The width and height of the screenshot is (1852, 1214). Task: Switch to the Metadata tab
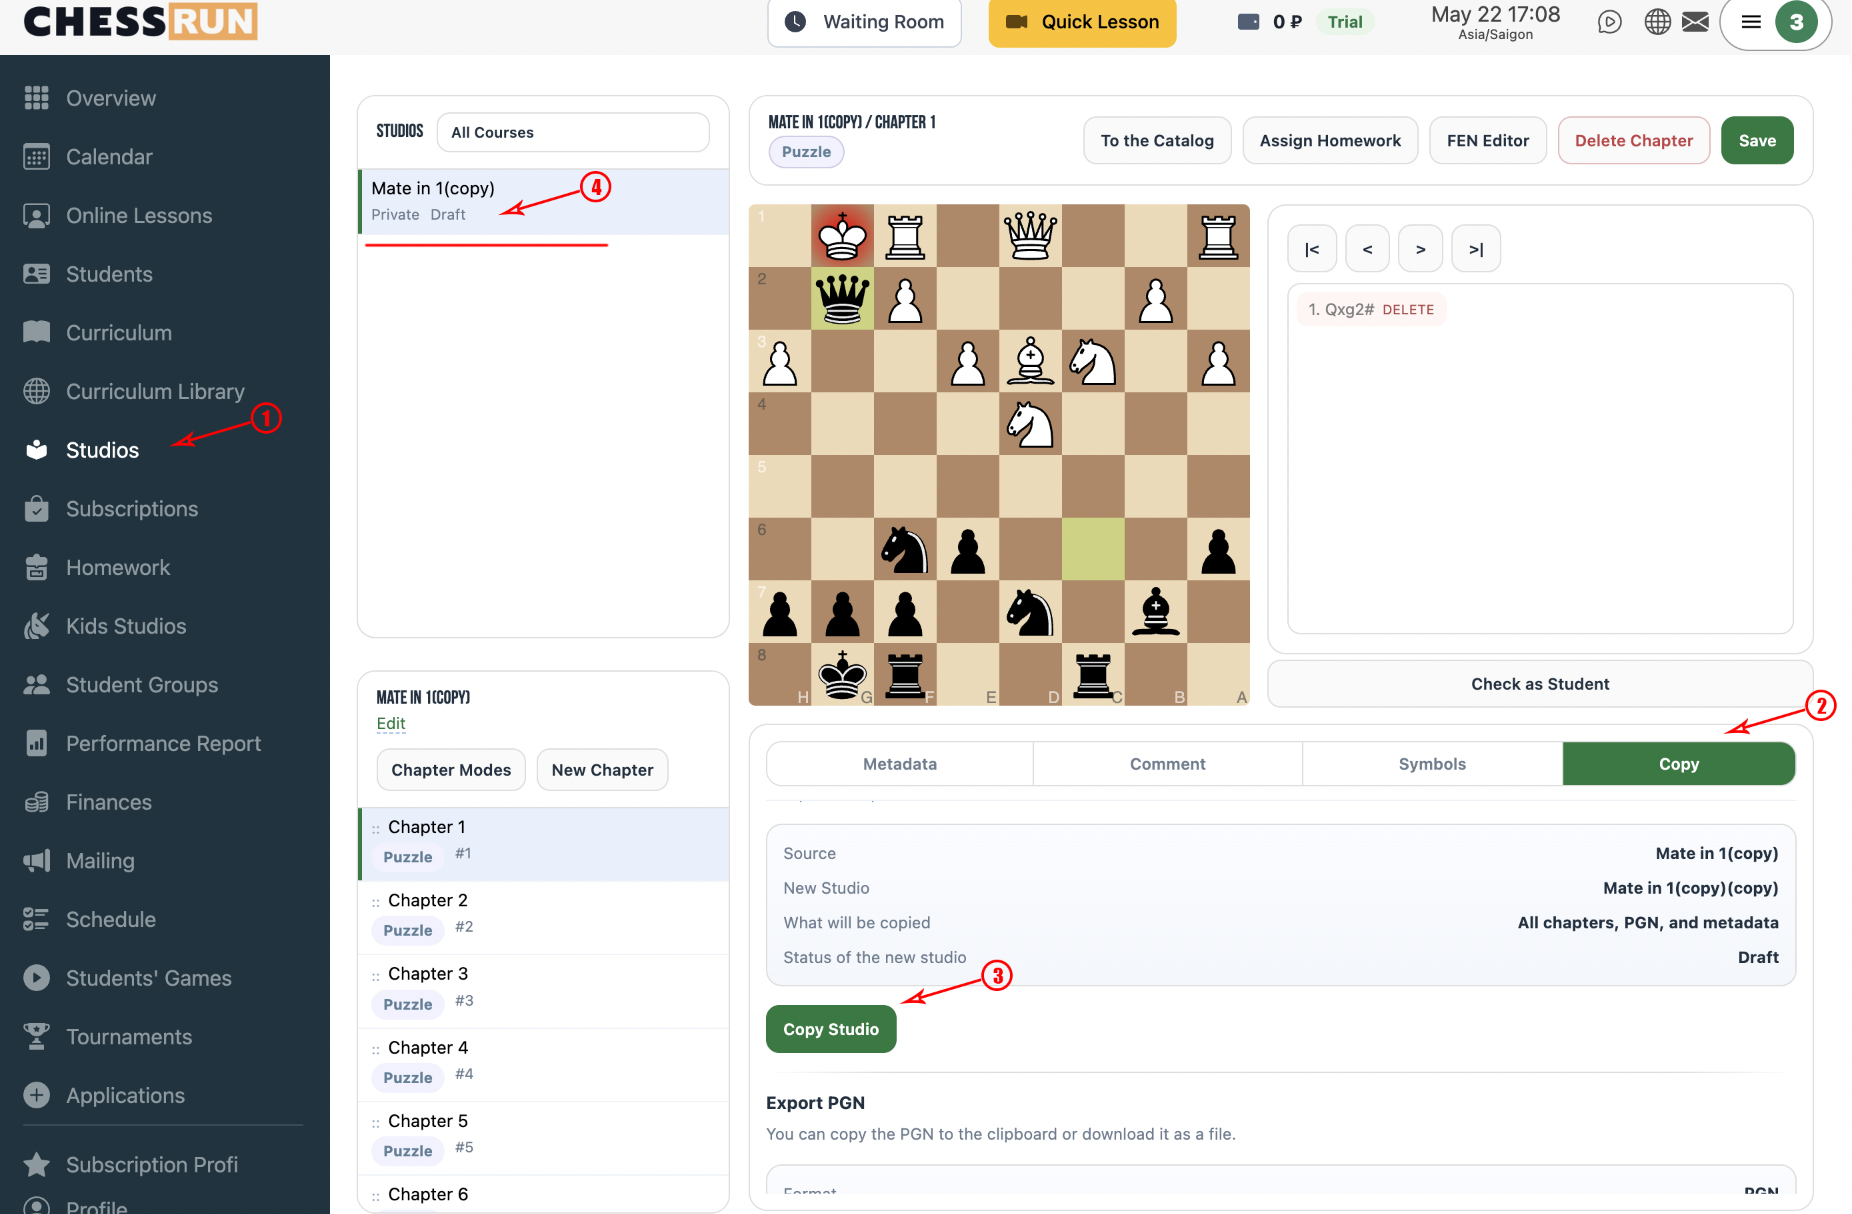(x=900, y=764)
